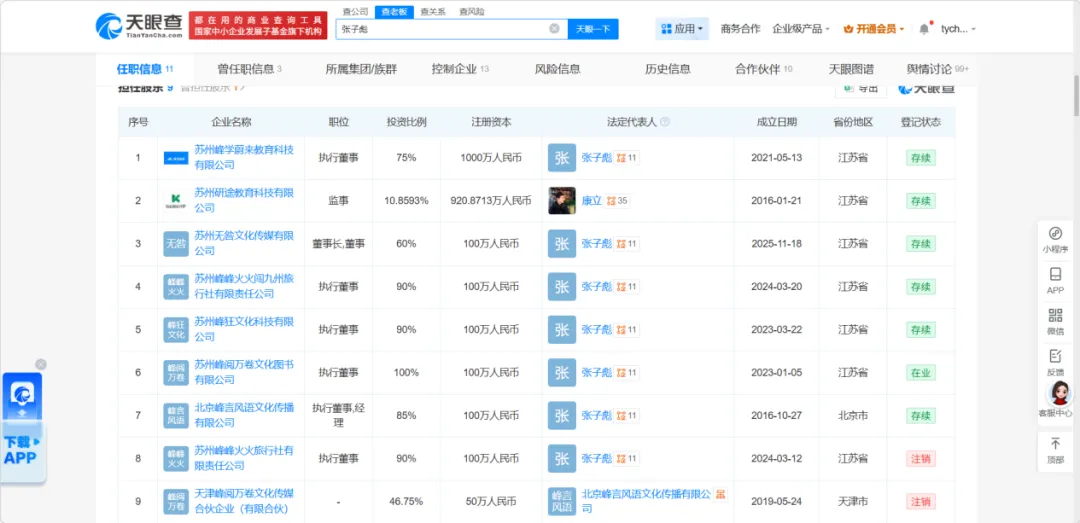Open the 小程序 mini program sidebar icon
The image size is (1080, 523).
(1055, 239)
